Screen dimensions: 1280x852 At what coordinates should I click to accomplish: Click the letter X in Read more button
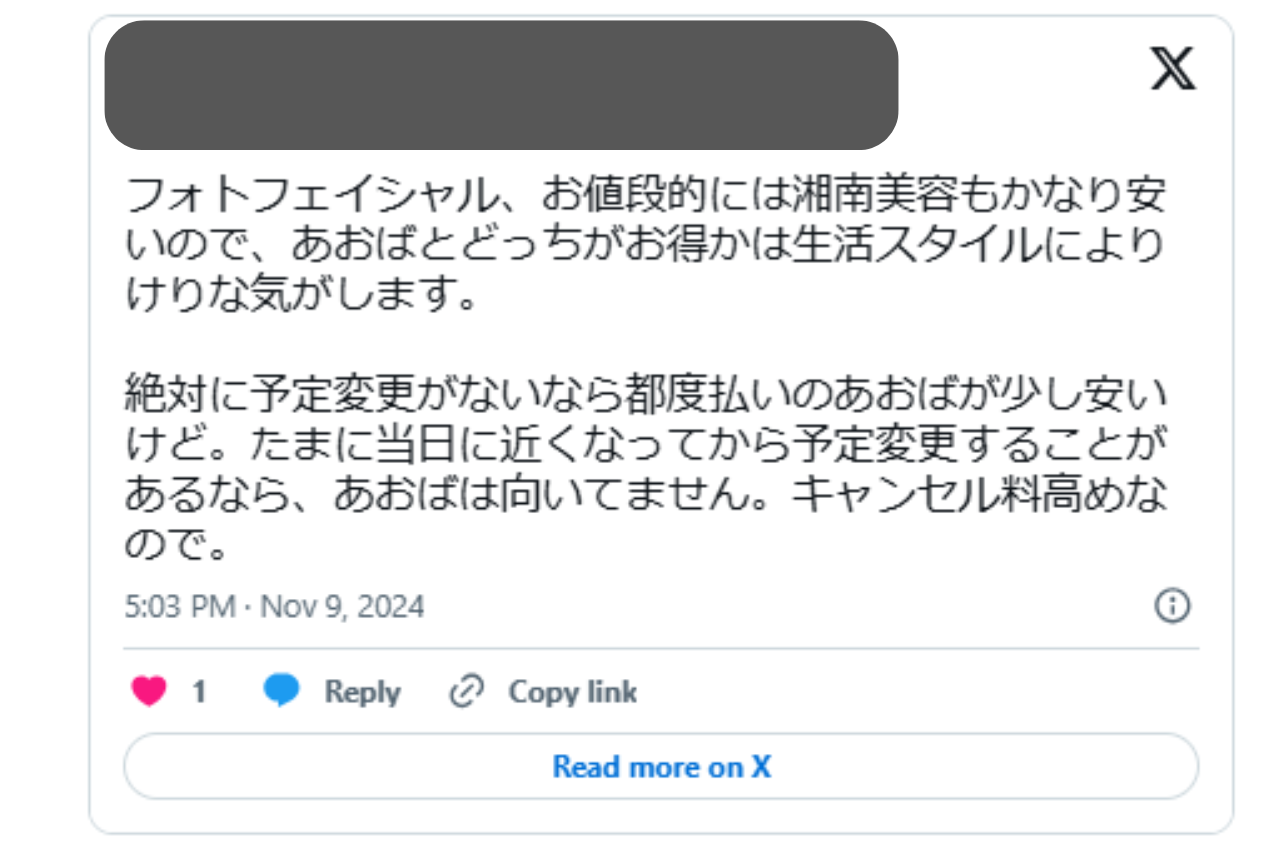(x=762, y=767)
